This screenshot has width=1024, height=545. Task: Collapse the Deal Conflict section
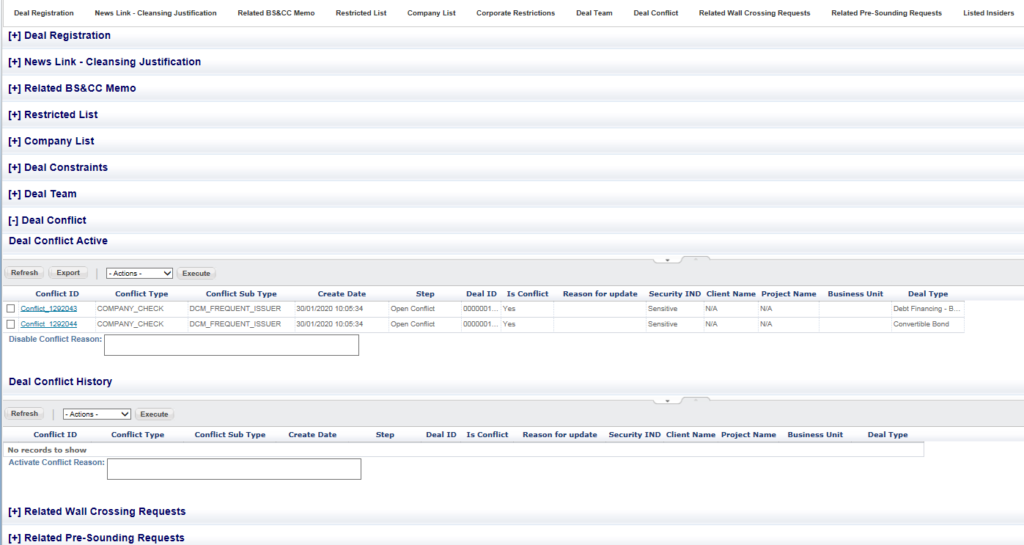(x=47, y=221)
